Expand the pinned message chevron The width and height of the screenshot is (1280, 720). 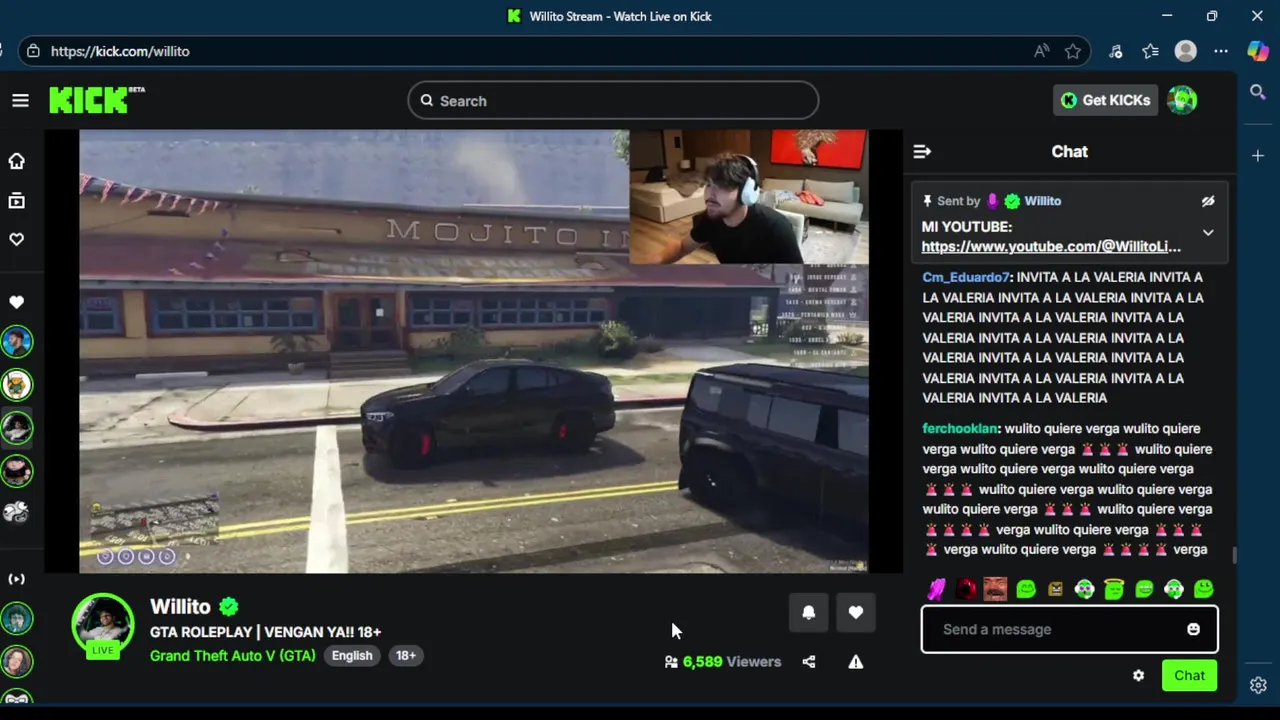click(1208, 233)
